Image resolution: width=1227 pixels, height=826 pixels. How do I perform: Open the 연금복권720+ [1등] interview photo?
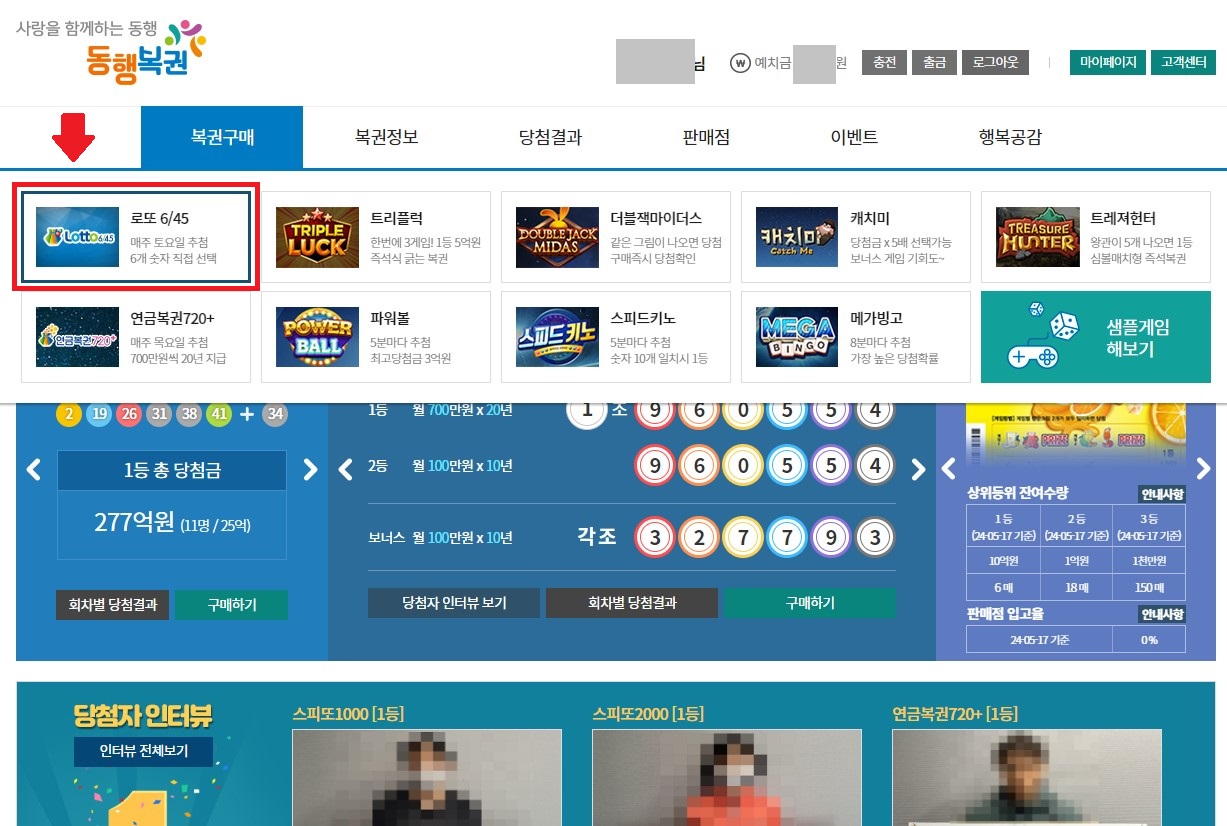coord(1027,777)
